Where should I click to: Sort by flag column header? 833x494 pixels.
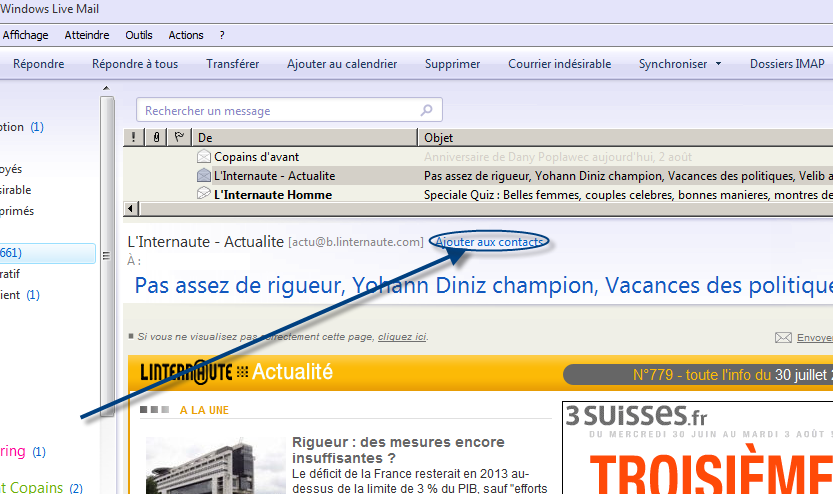tap(179, 138)
